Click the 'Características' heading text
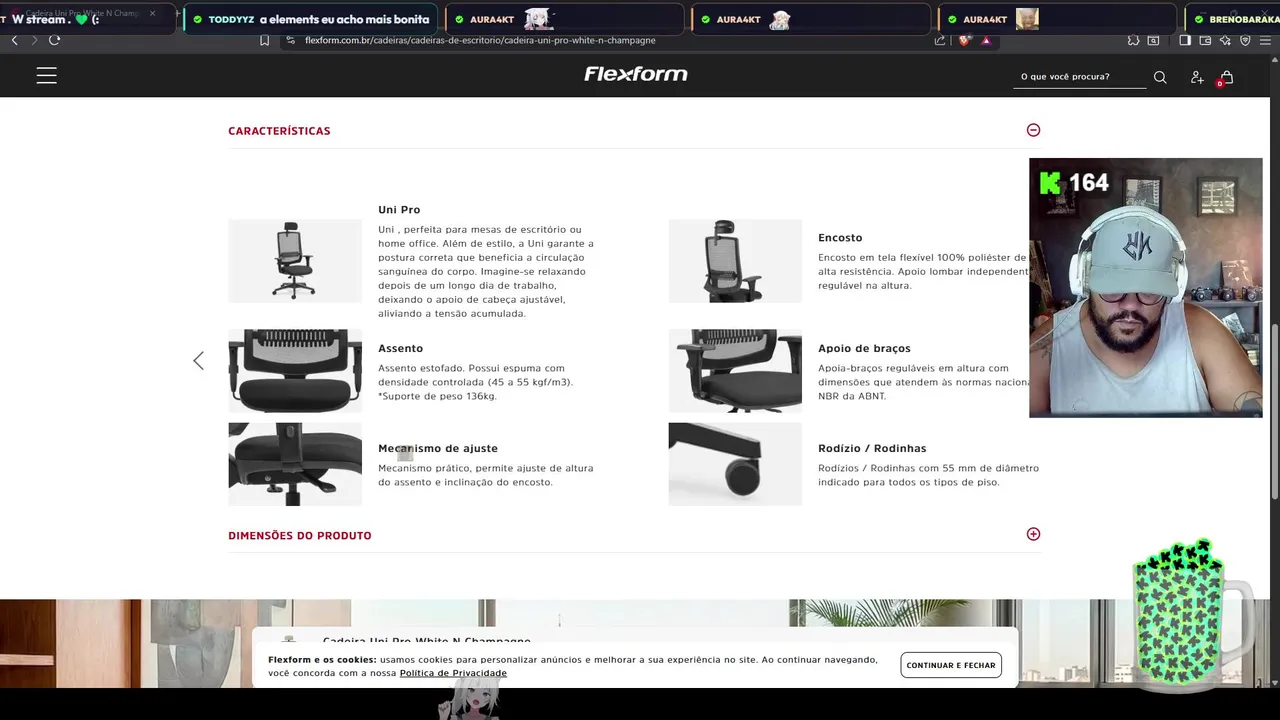 tap(279, 131)
